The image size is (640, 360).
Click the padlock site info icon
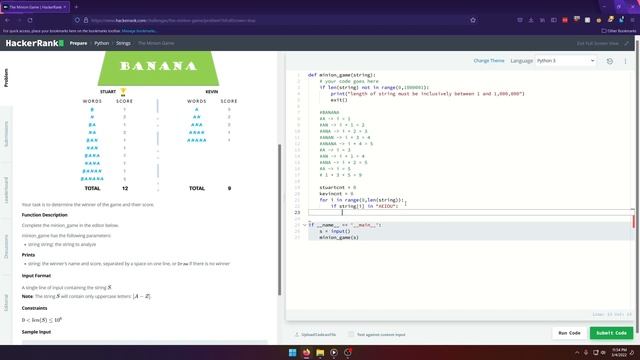tap(86, 20)
